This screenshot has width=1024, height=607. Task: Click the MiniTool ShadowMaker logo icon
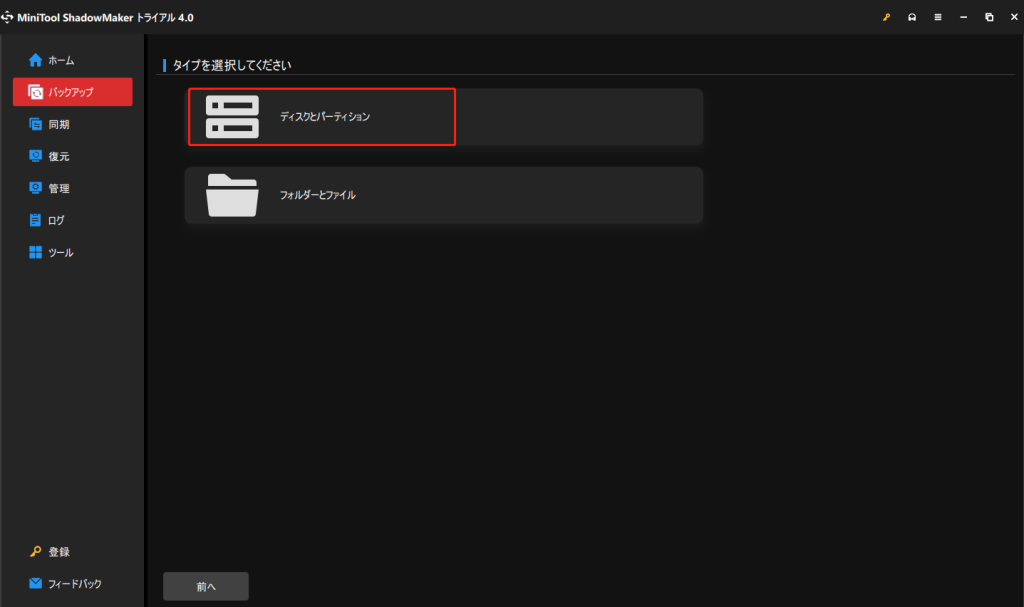[8, 17]
